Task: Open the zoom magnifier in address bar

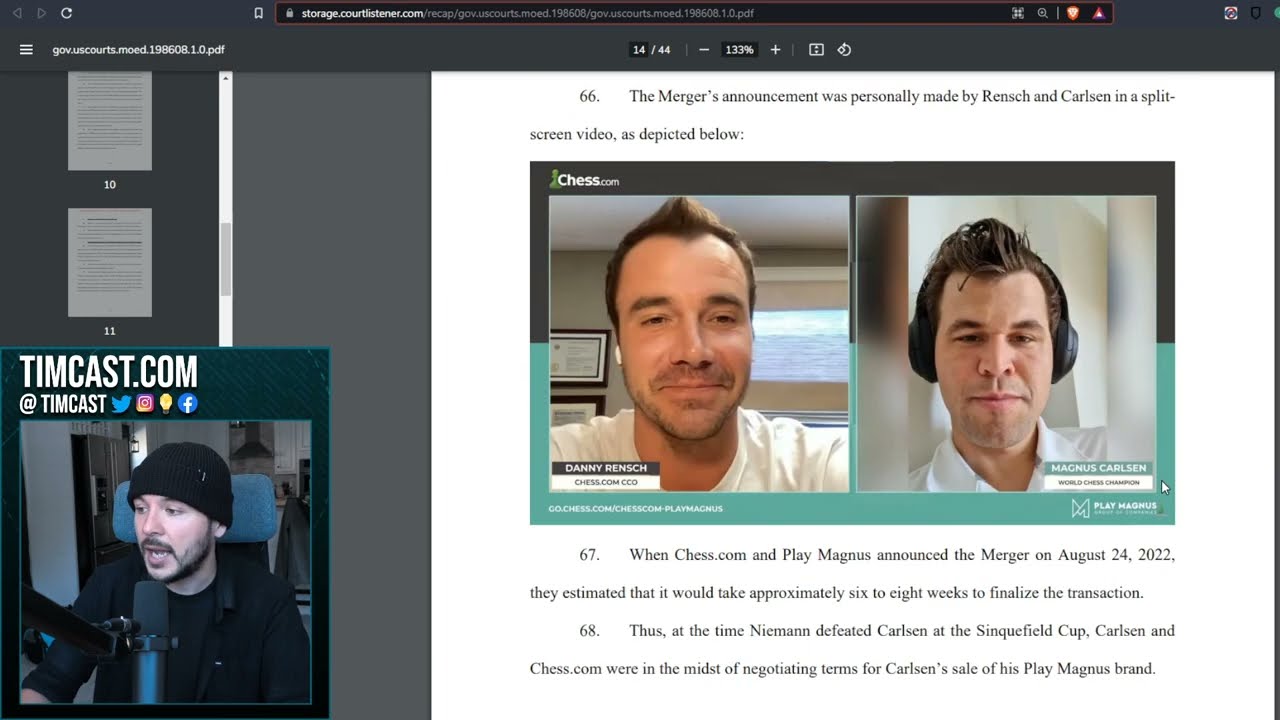Action: (1043, 13)
